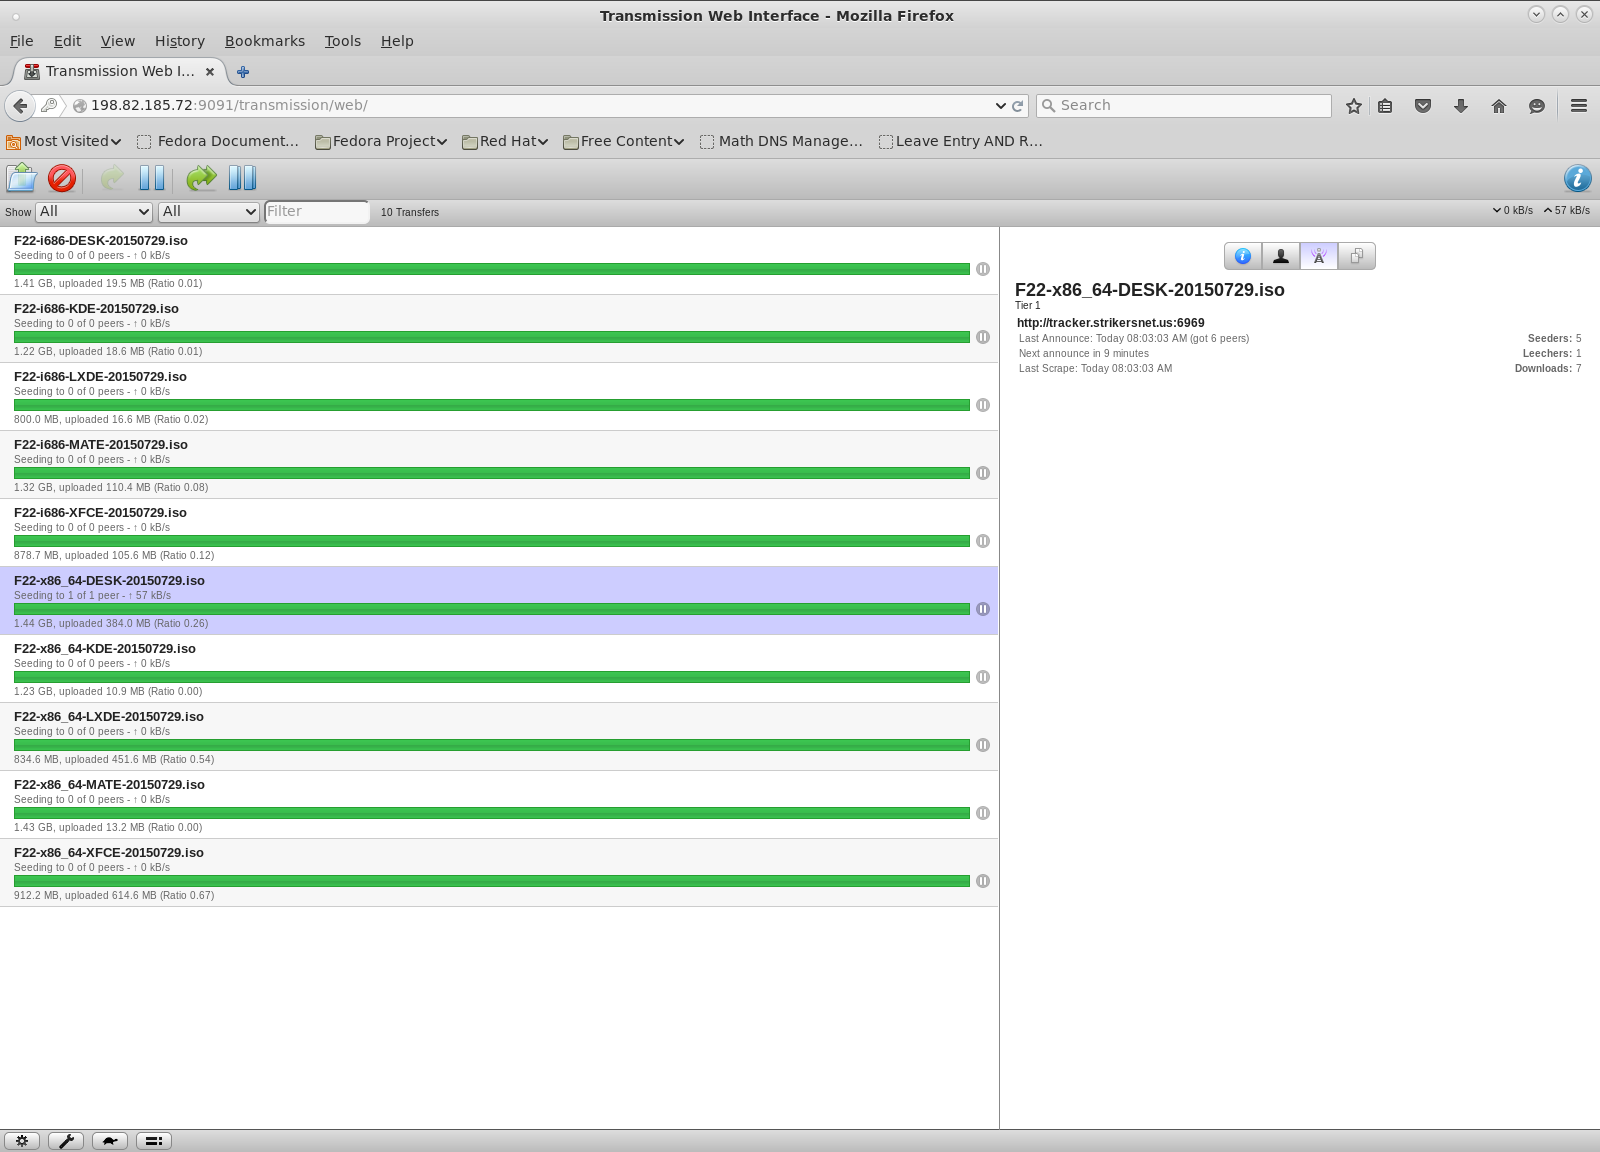The width and height of the screenshot is (1600, 1152).
Task: Open the File menu
Action: [x=22, y=41]
